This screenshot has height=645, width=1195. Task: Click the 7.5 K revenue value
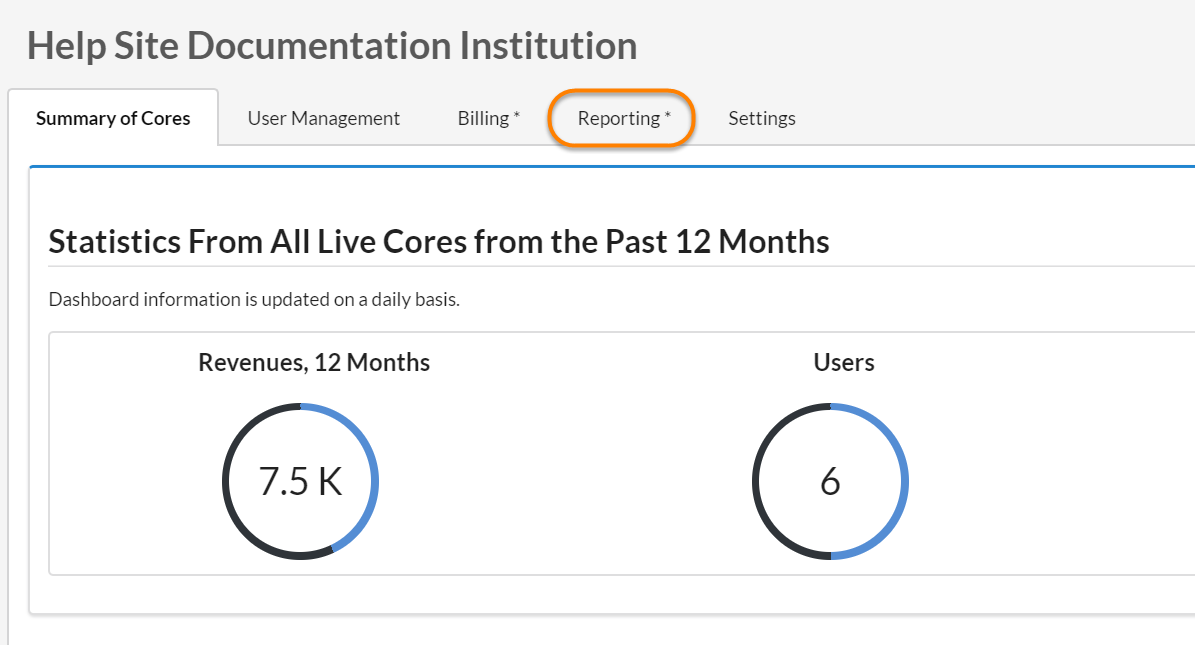pos(300,482)
